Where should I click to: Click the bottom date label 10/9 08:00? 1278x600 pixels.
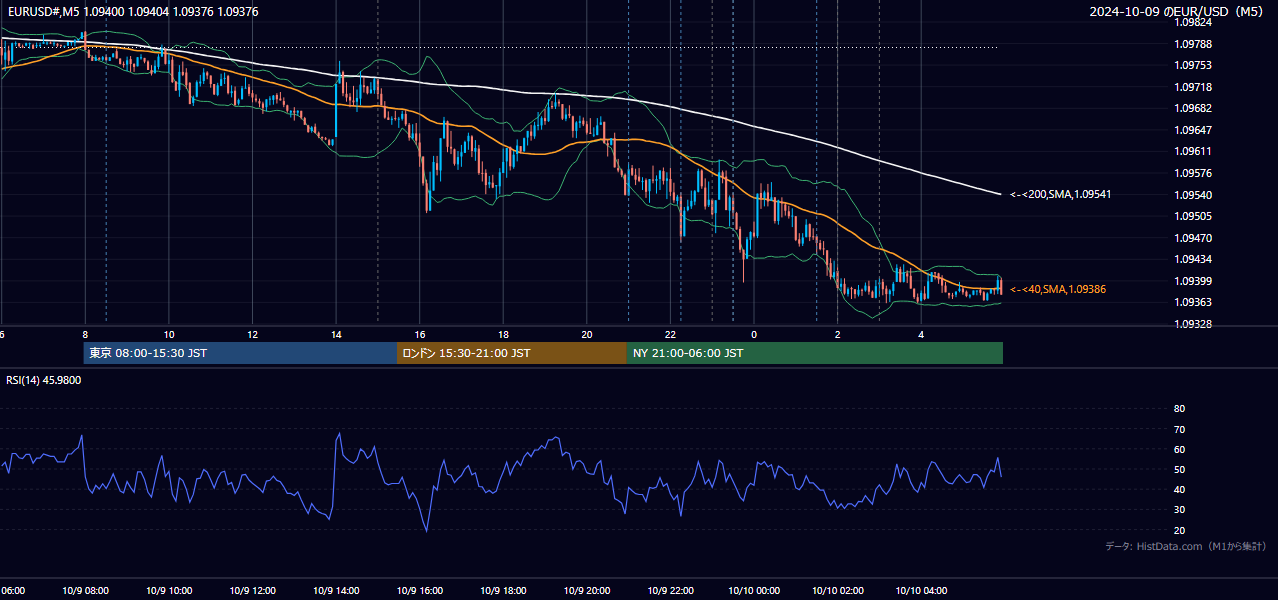85,591
